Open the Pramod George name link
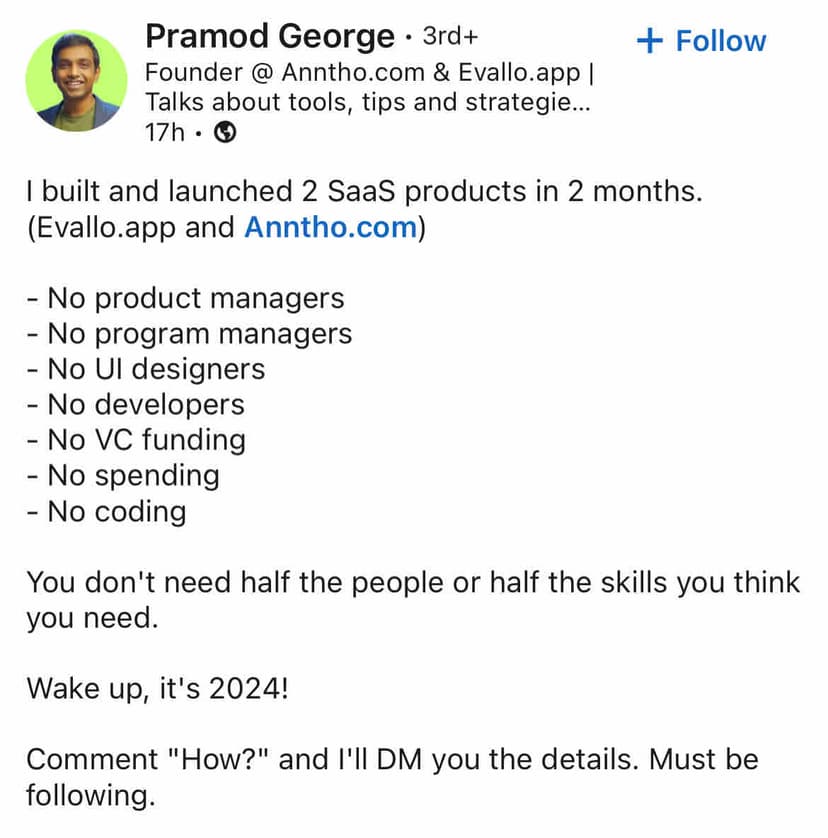Viewport: 828px width, 838px height. [x=270, y=37]
